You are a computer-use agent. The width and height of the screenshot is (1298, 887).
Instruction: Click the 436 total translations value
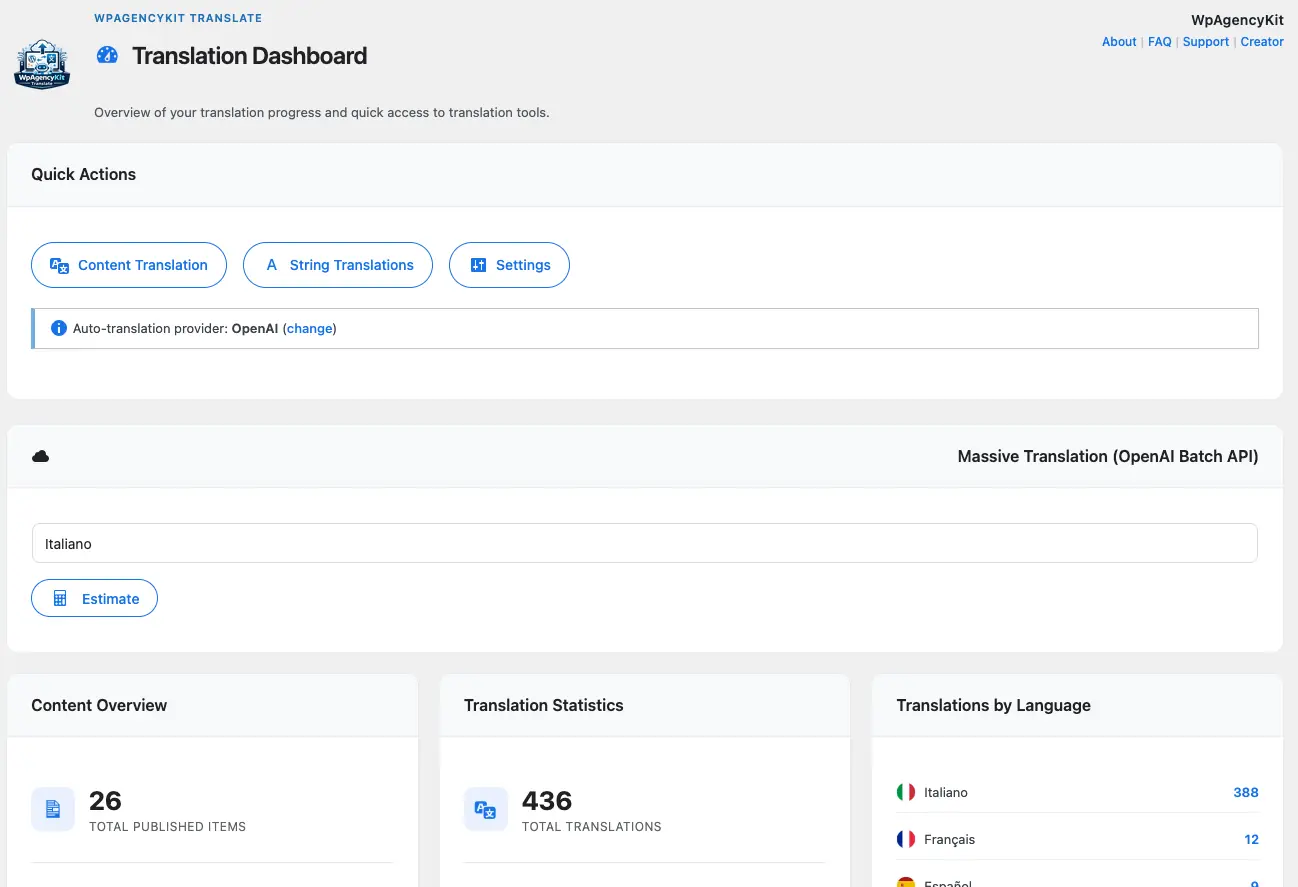point(547,801)
